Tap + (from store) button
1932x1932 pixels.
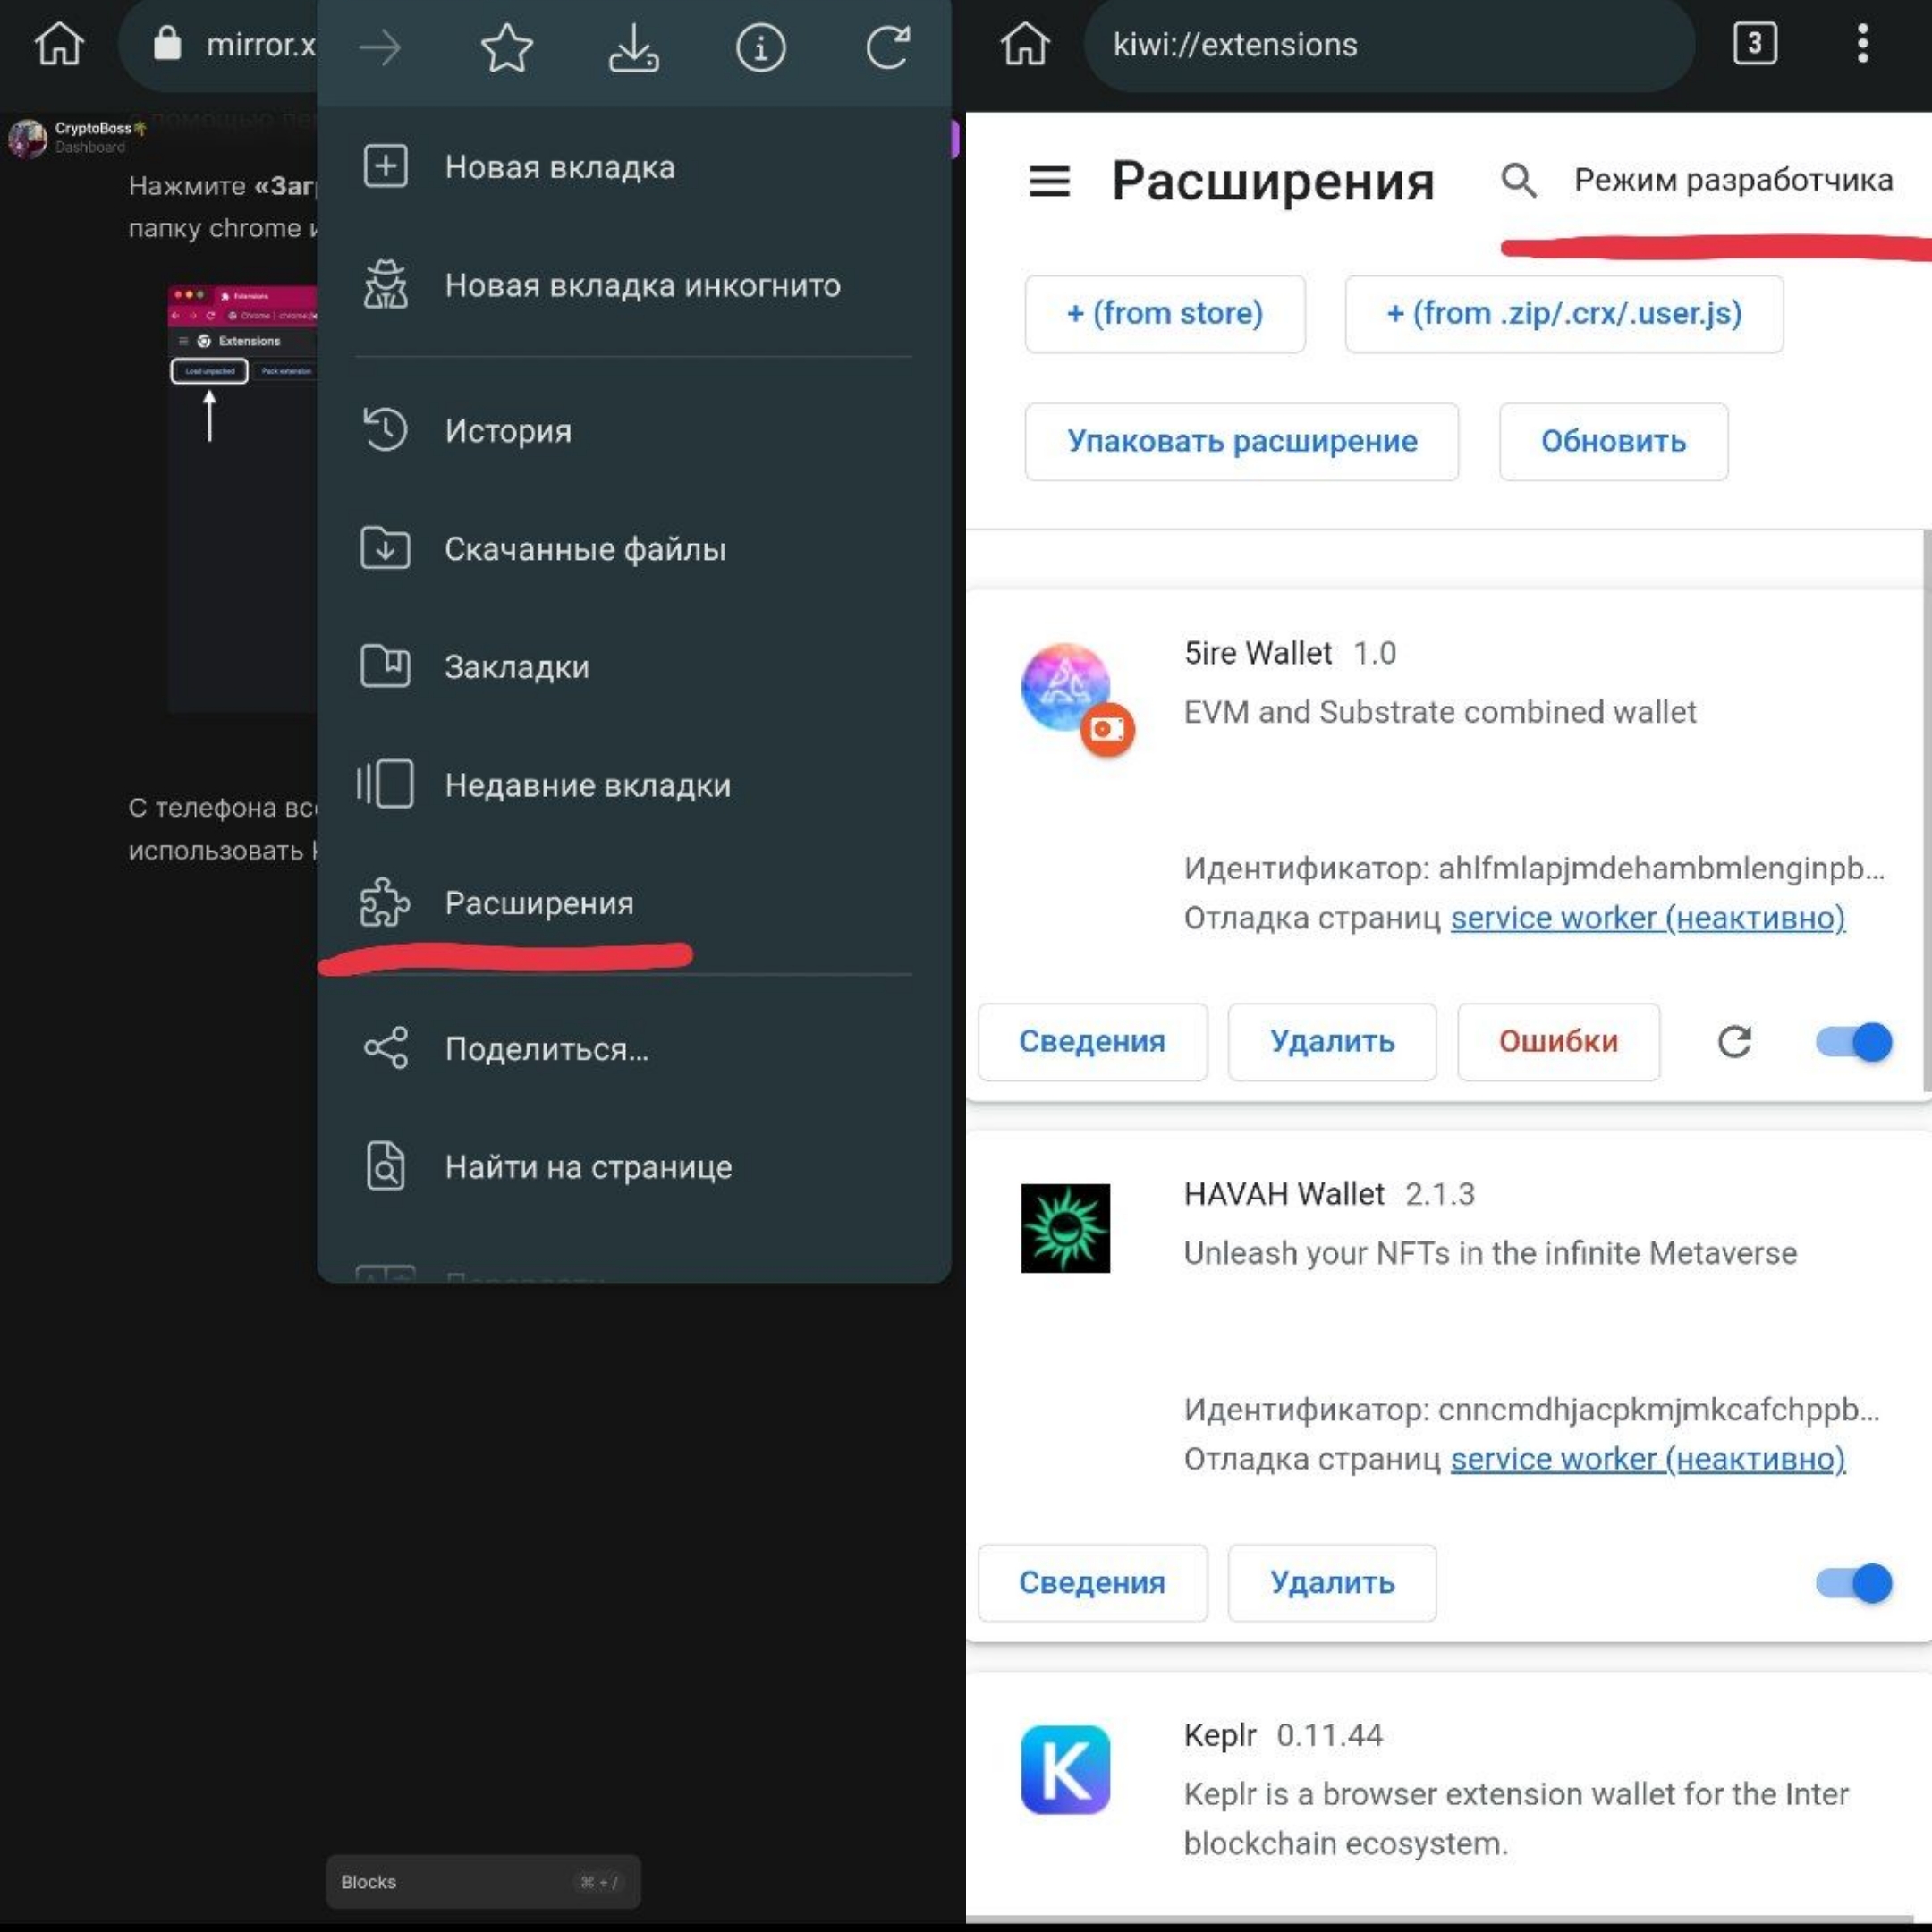tap(1165, 314)
